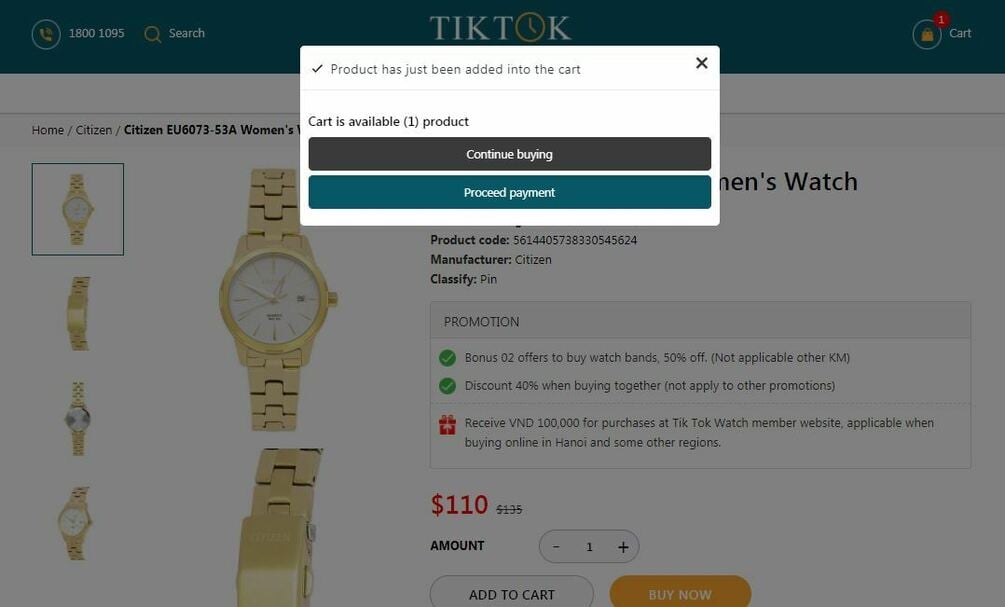Close the added-to-cart popup
1005x607 pixels.
tap(702, 63)
